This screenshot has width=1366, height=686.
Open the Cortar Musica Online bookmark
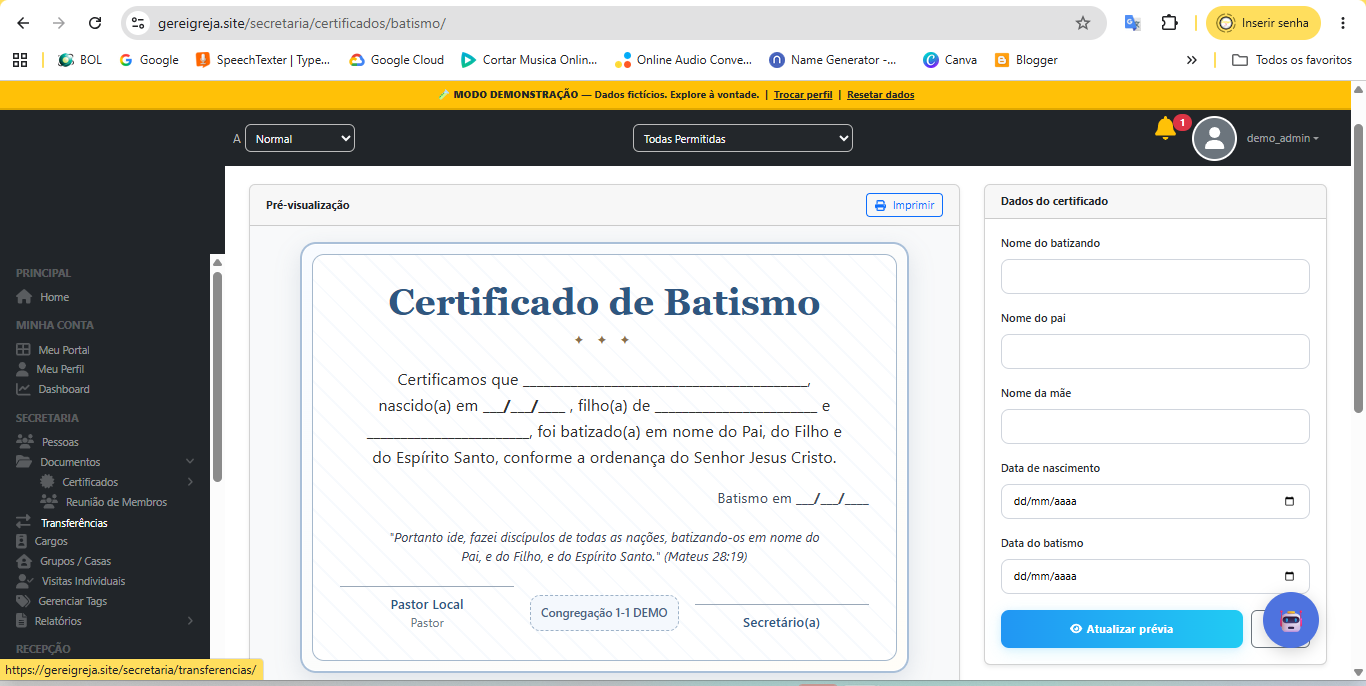(529, 60)
